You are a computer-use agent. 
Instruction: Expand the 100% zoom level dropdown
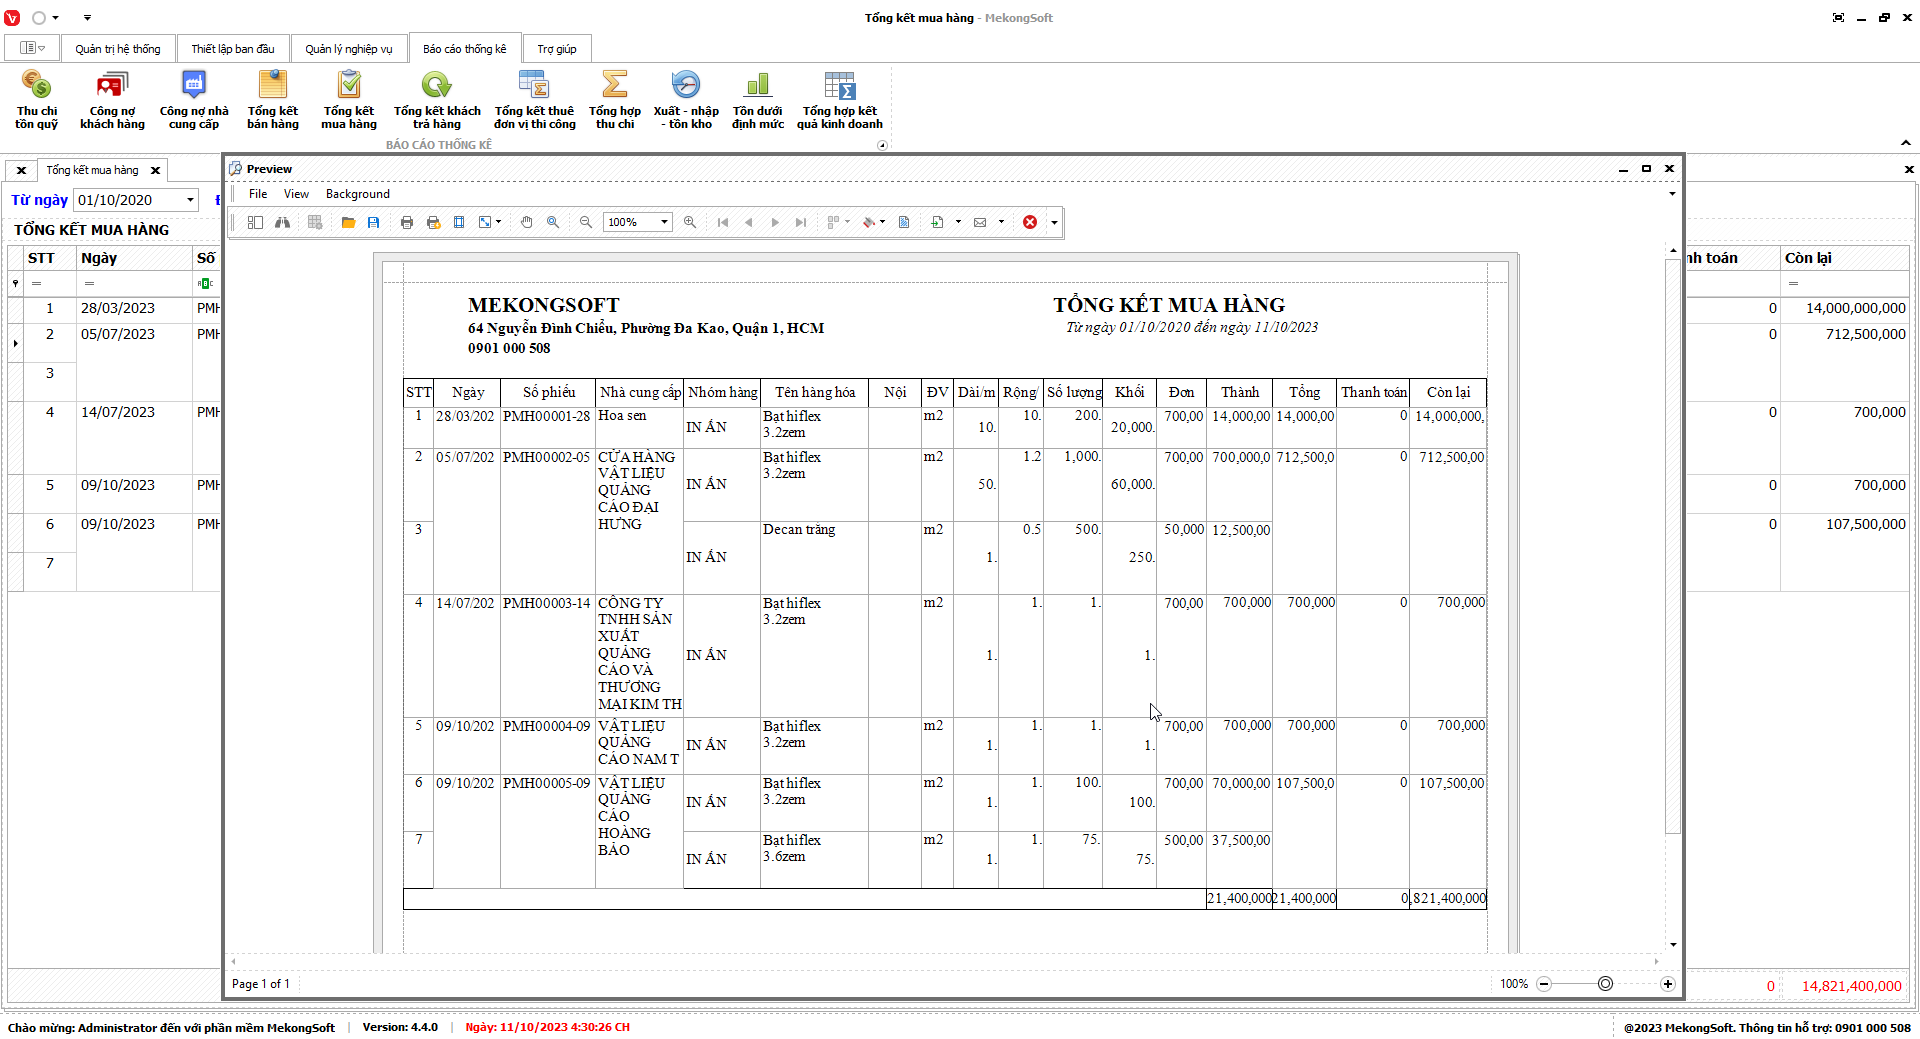pos(664,222)
